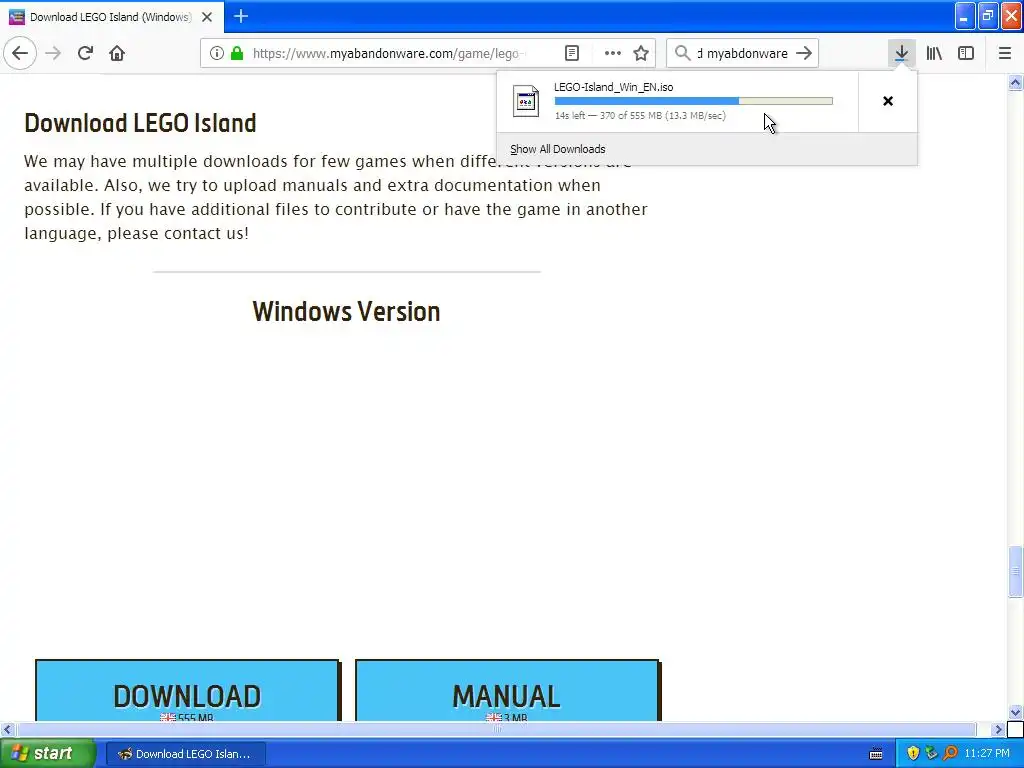Toggle reader view for this page
Screen dimensions: 1024x768
pos(571,54)
